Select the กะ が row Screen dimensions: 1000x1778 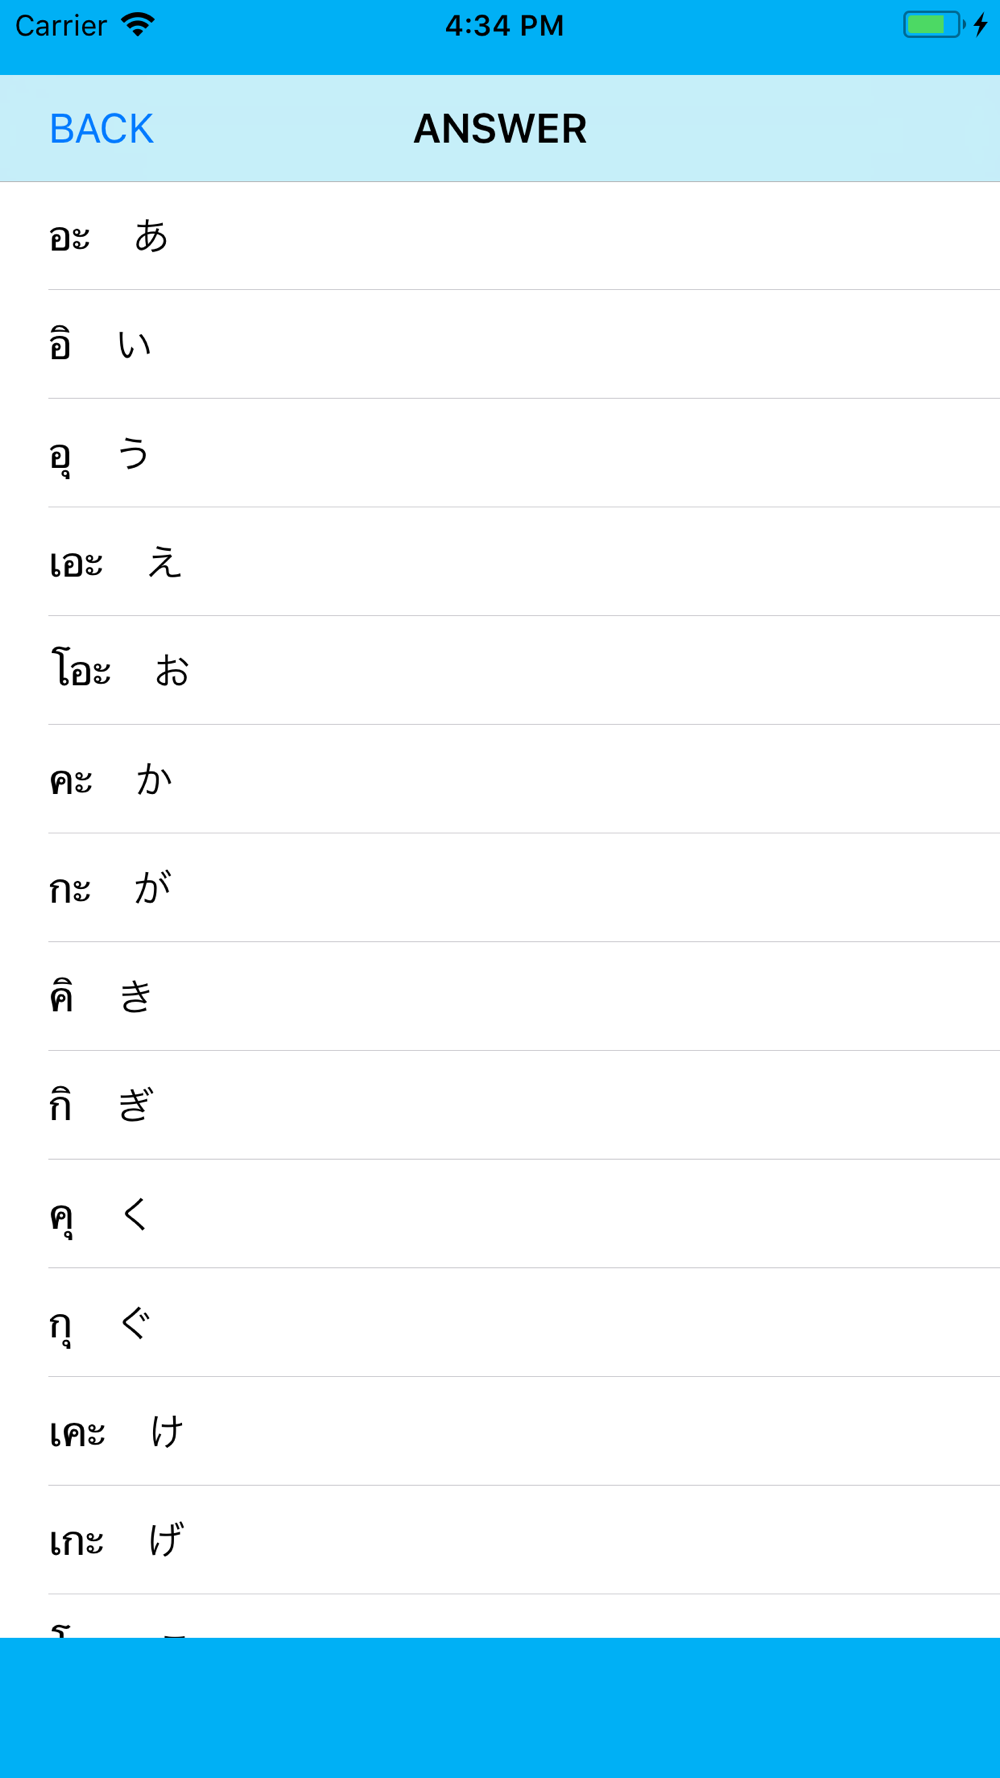(x=500, y=888)
